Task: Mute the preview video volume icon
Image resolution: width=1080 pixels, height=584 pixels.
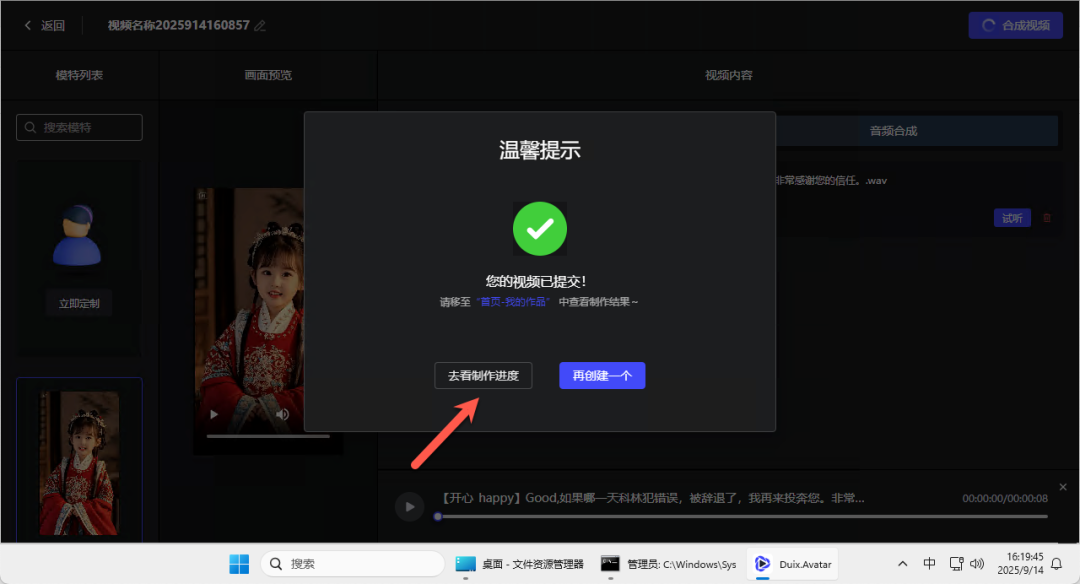Action: pos(283,414)
